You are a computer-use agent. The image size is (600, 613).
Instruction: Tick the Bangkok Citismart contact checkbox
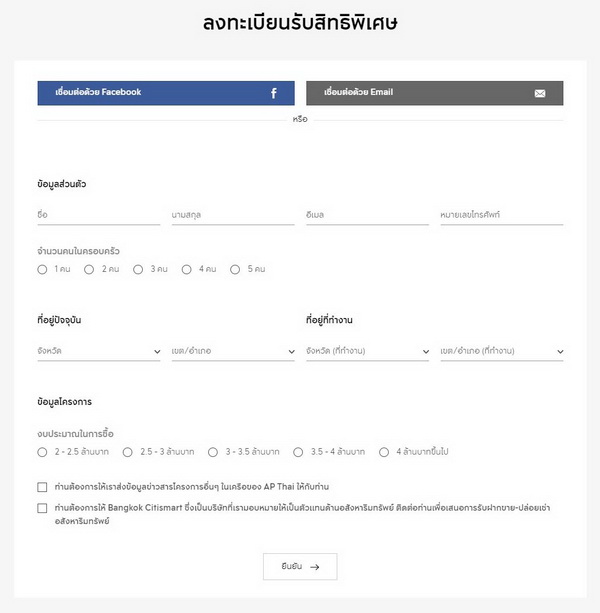pos(42,508)
